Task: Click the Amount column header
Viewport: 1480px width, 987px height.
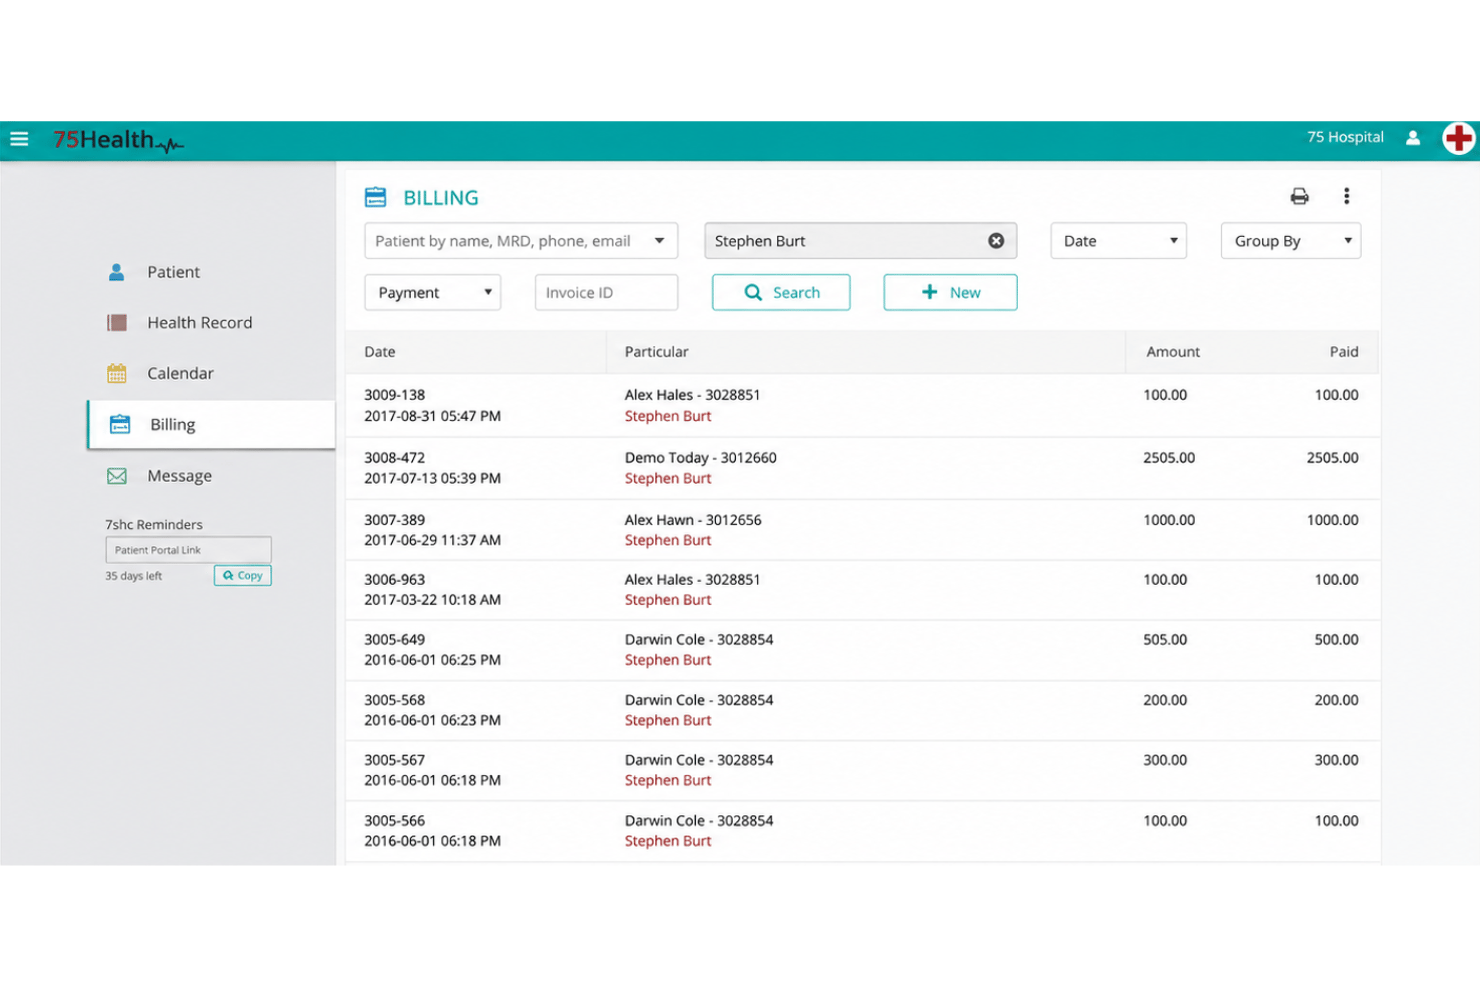Action: 1172,352
